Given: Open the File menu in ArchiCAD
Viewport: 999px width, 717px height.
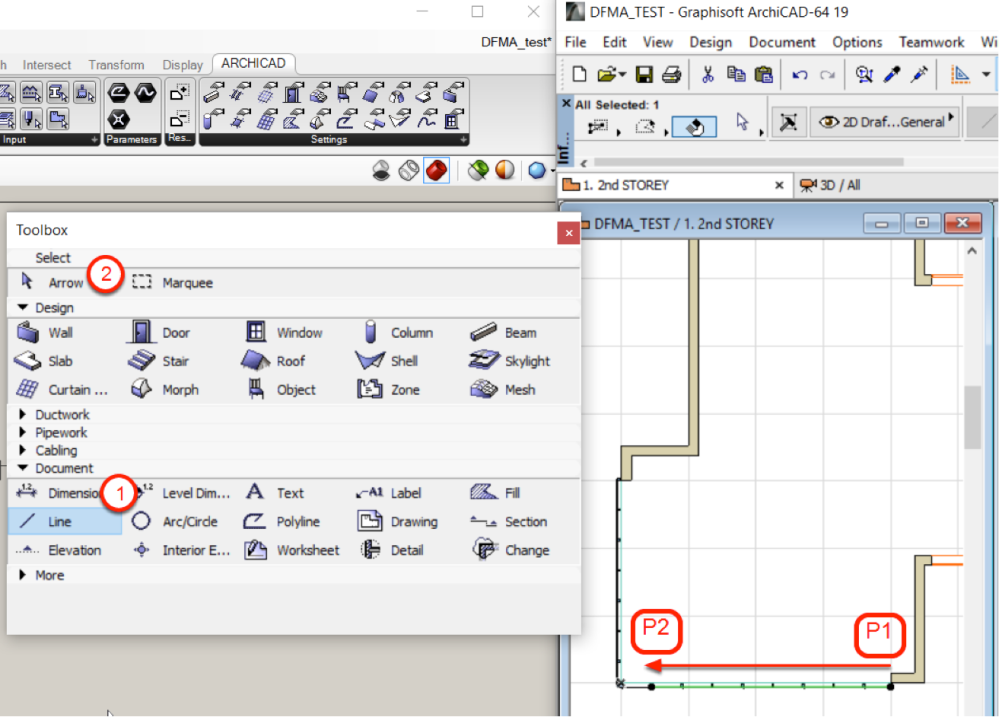Looking at the screenshot, I should (x=575, y=42).
